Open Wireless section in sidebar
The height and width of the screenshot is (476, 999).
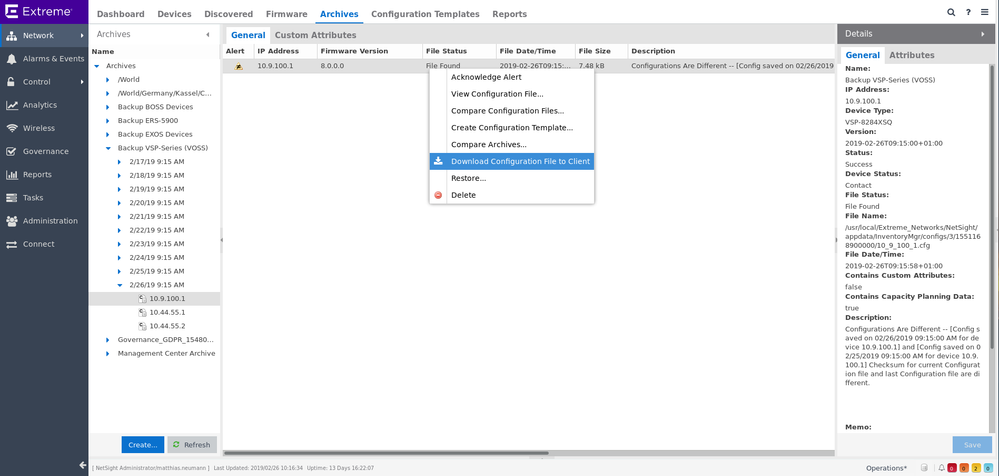39,128
